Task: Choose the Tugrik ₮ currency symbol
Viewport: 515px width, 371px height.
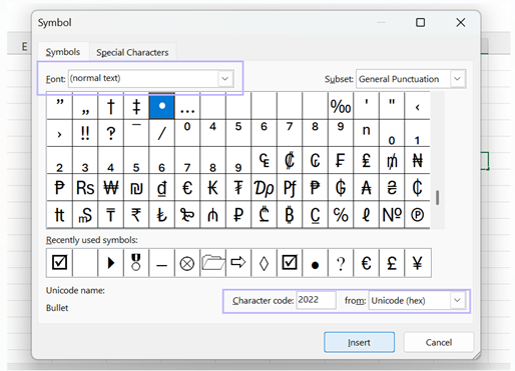Action: click(x=238, y=188)
